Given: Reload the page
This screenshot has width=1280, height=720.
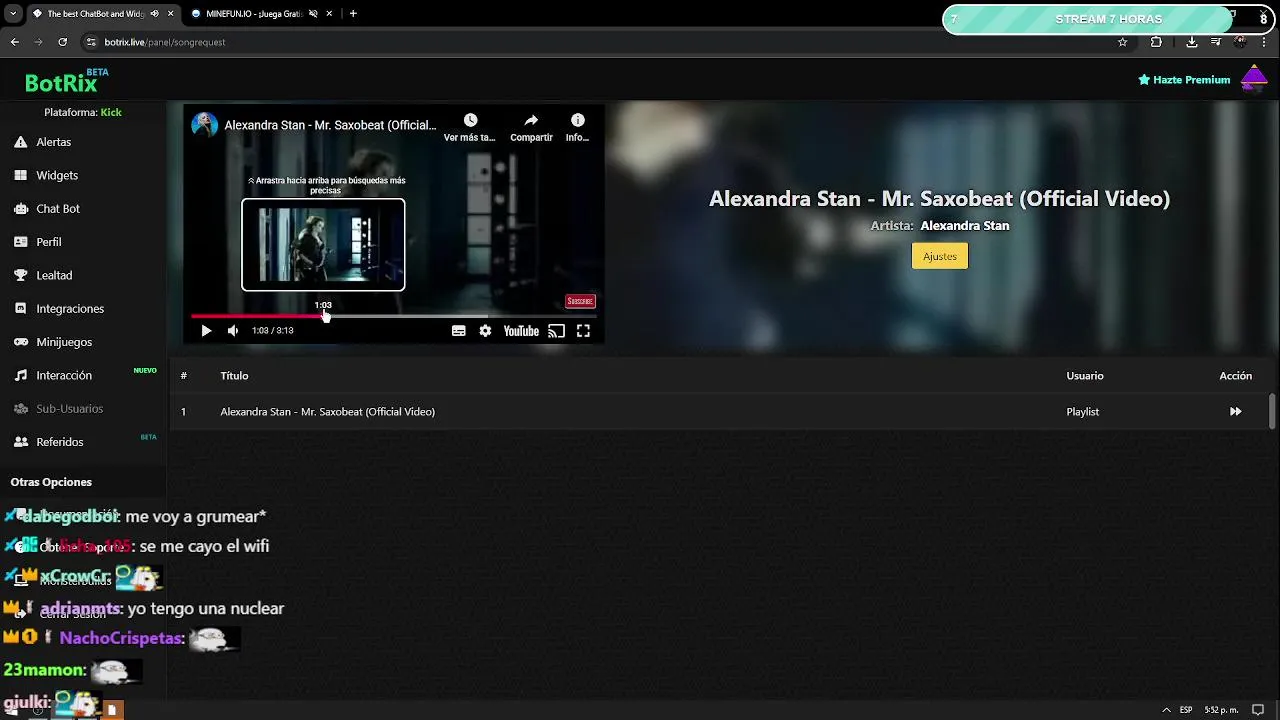Looking at the screenshot, I should coord(62,42).
